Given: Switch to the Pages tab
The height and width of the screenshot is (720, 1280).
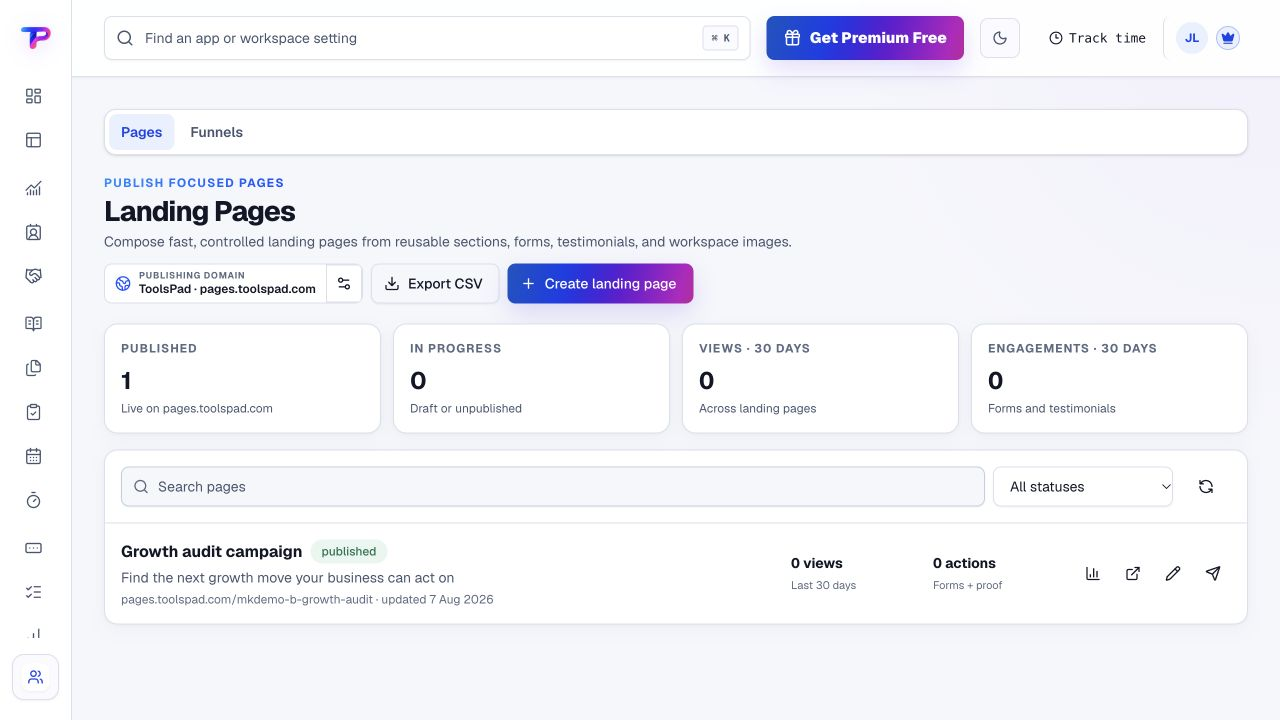Looking at the screenshot, I should [x=142, y=132].
